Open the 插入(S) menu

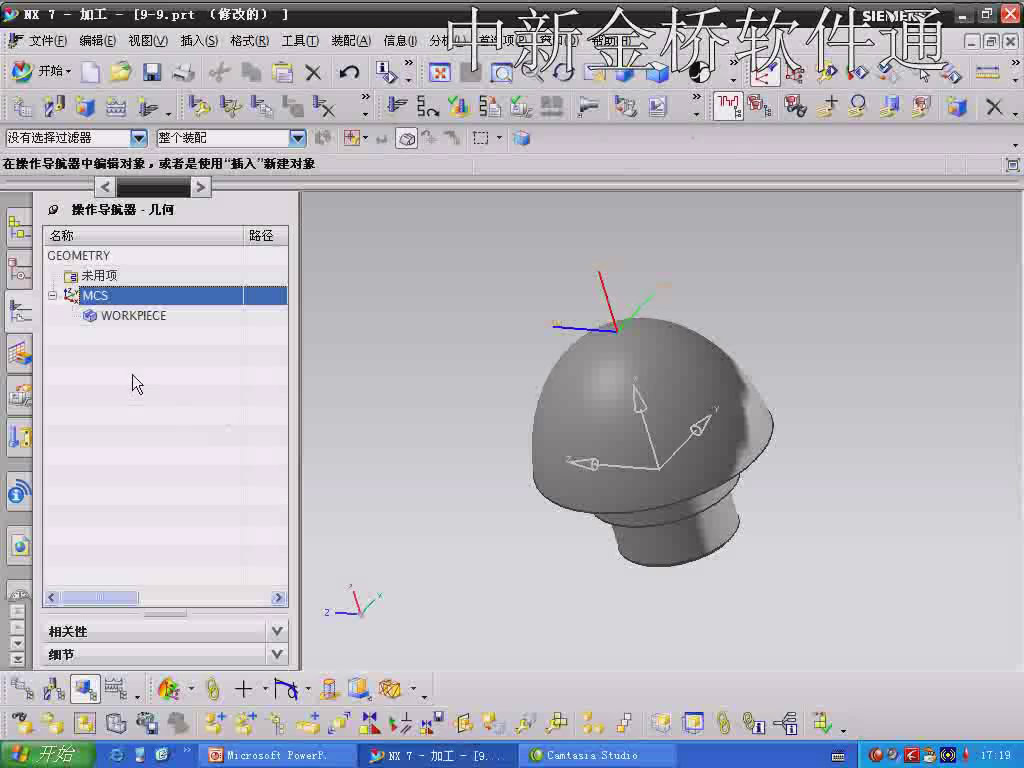[x=199, y=41]
